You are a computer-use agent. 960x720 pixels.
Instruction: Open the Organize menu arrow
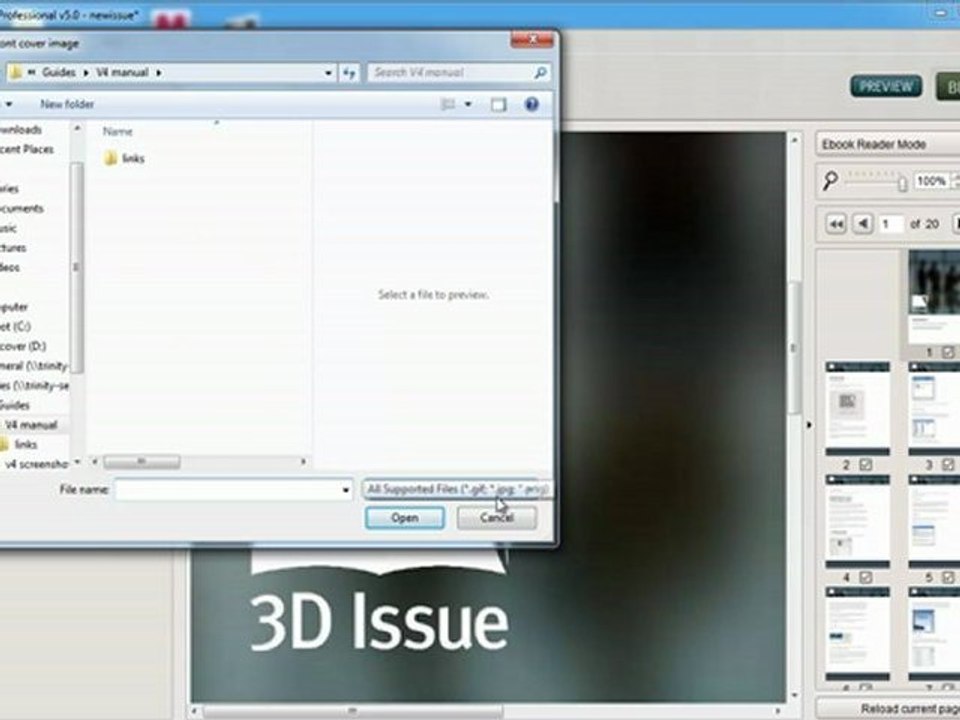coord(9,105)
